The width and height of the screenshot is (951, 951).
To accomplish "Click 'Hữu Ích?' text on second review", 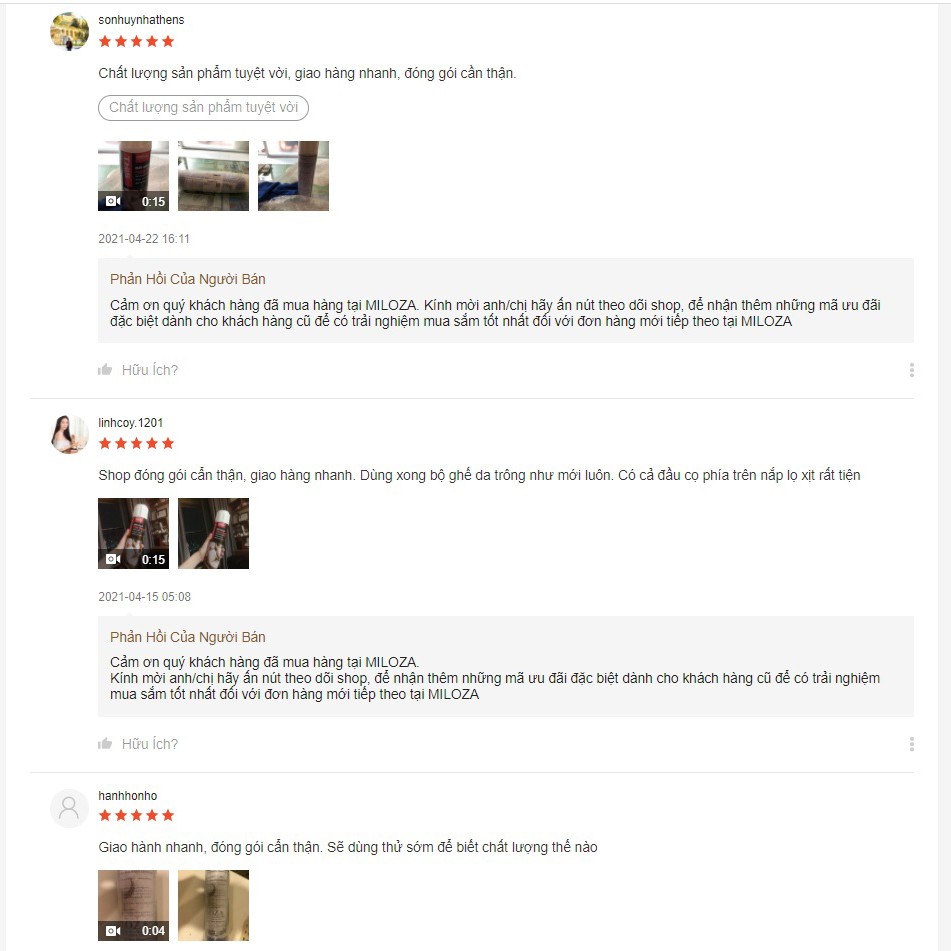I will [x=150, y=744].
